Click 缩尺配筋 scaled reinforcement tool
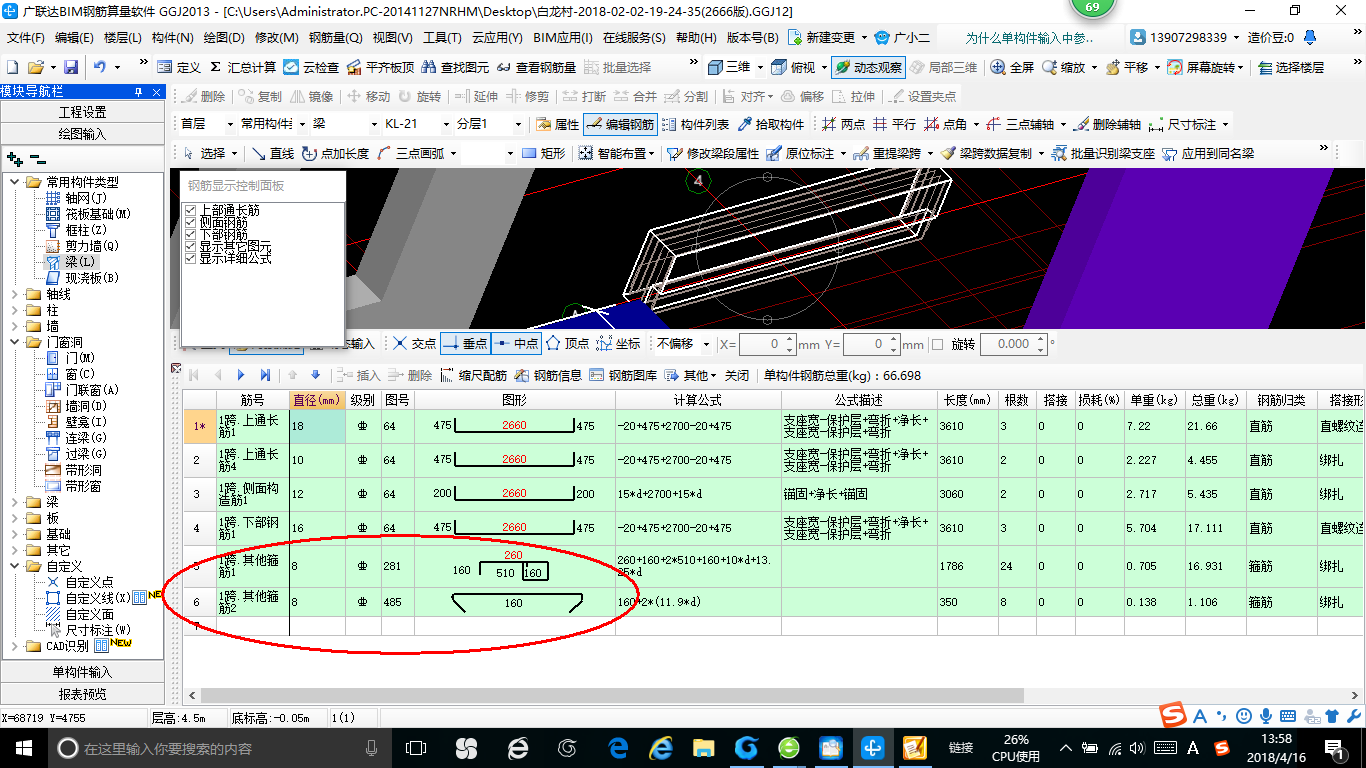Image resolution: width=1366 pixels, height=768 pixels. [473, 375]
